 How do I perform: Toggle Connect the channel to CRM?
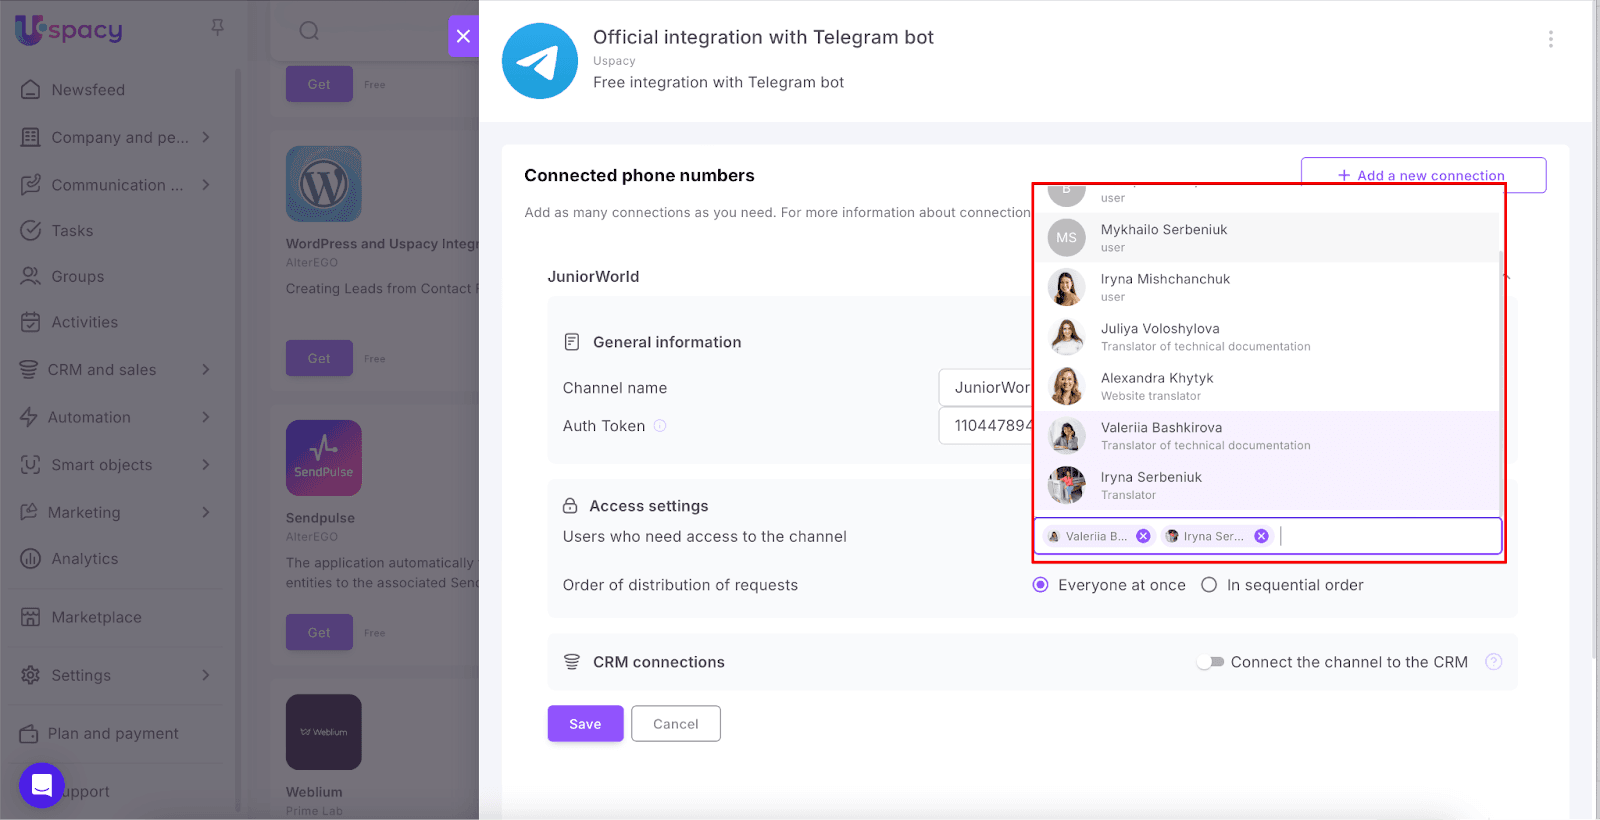click(x=1211, y=662)
